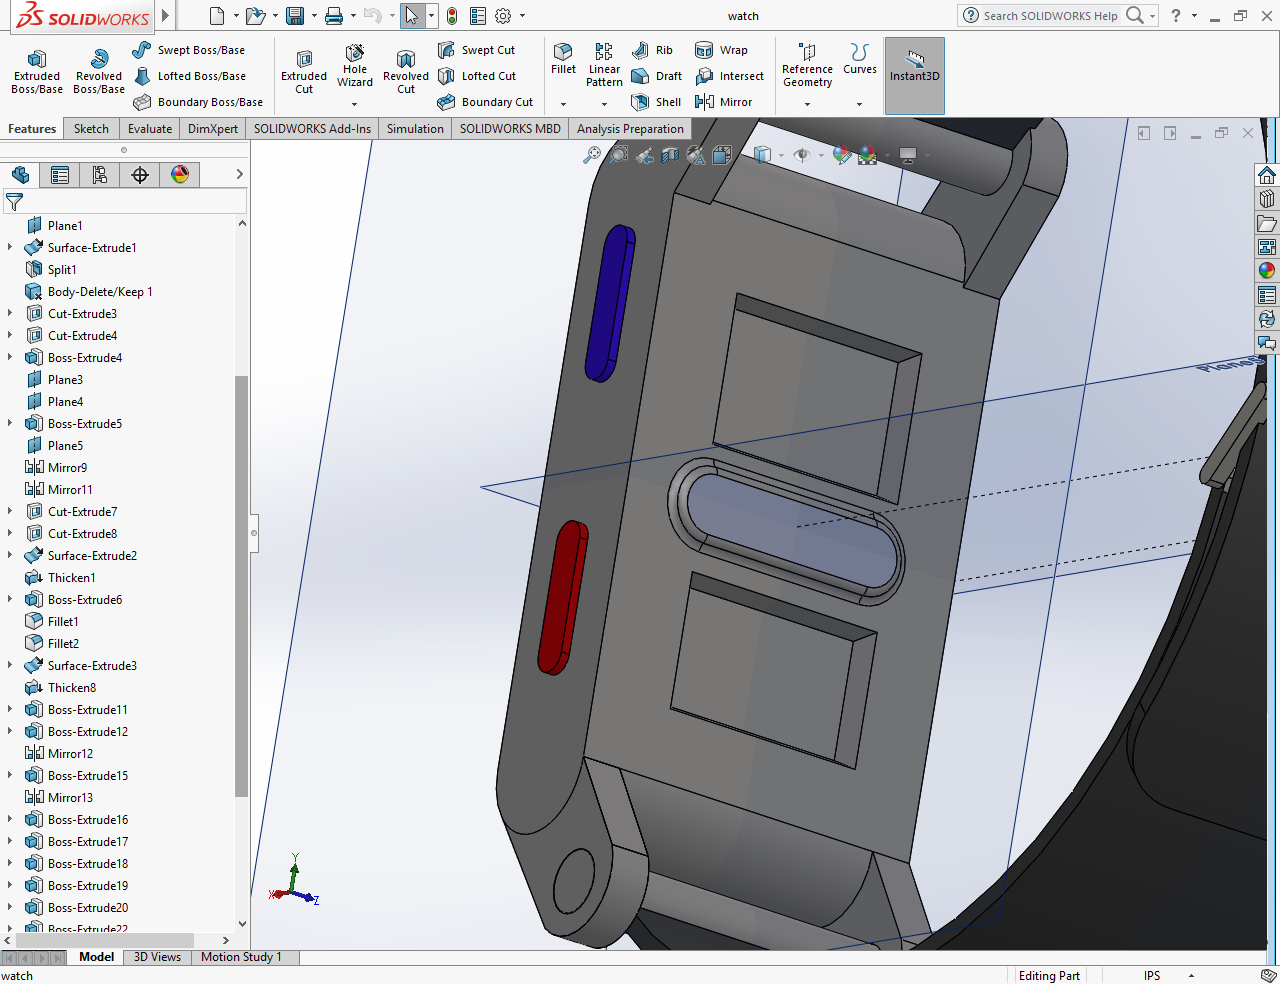Viewport: 1280px width, 984px height.
Task: Open the ConfigurationManager panel tab
Action: [x=100, y=175]
